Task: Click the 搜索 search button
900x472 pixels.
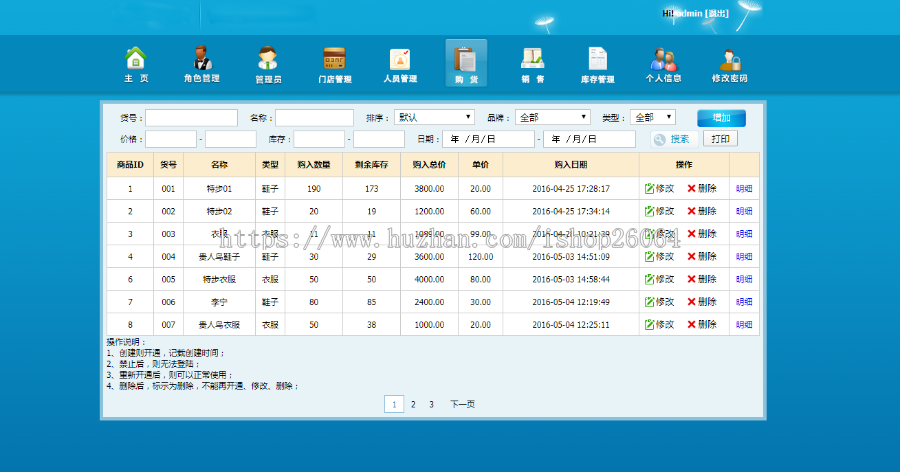Action: pos(674,139)
